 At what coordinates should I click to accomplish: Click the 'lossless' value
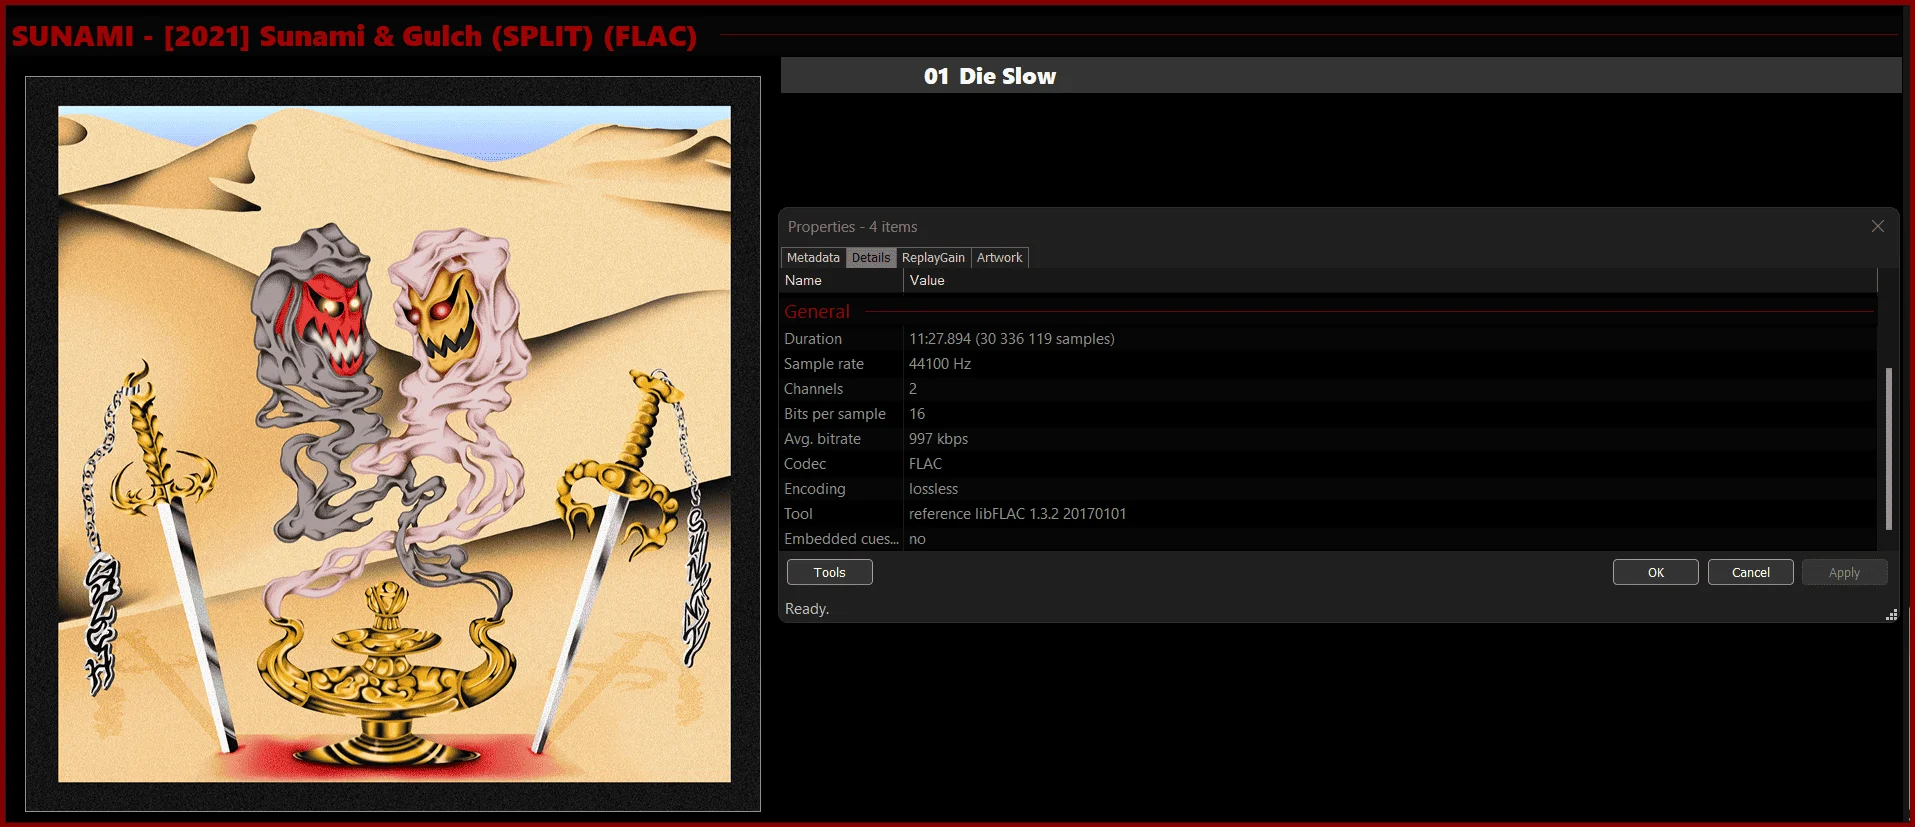tap(933, 489)
